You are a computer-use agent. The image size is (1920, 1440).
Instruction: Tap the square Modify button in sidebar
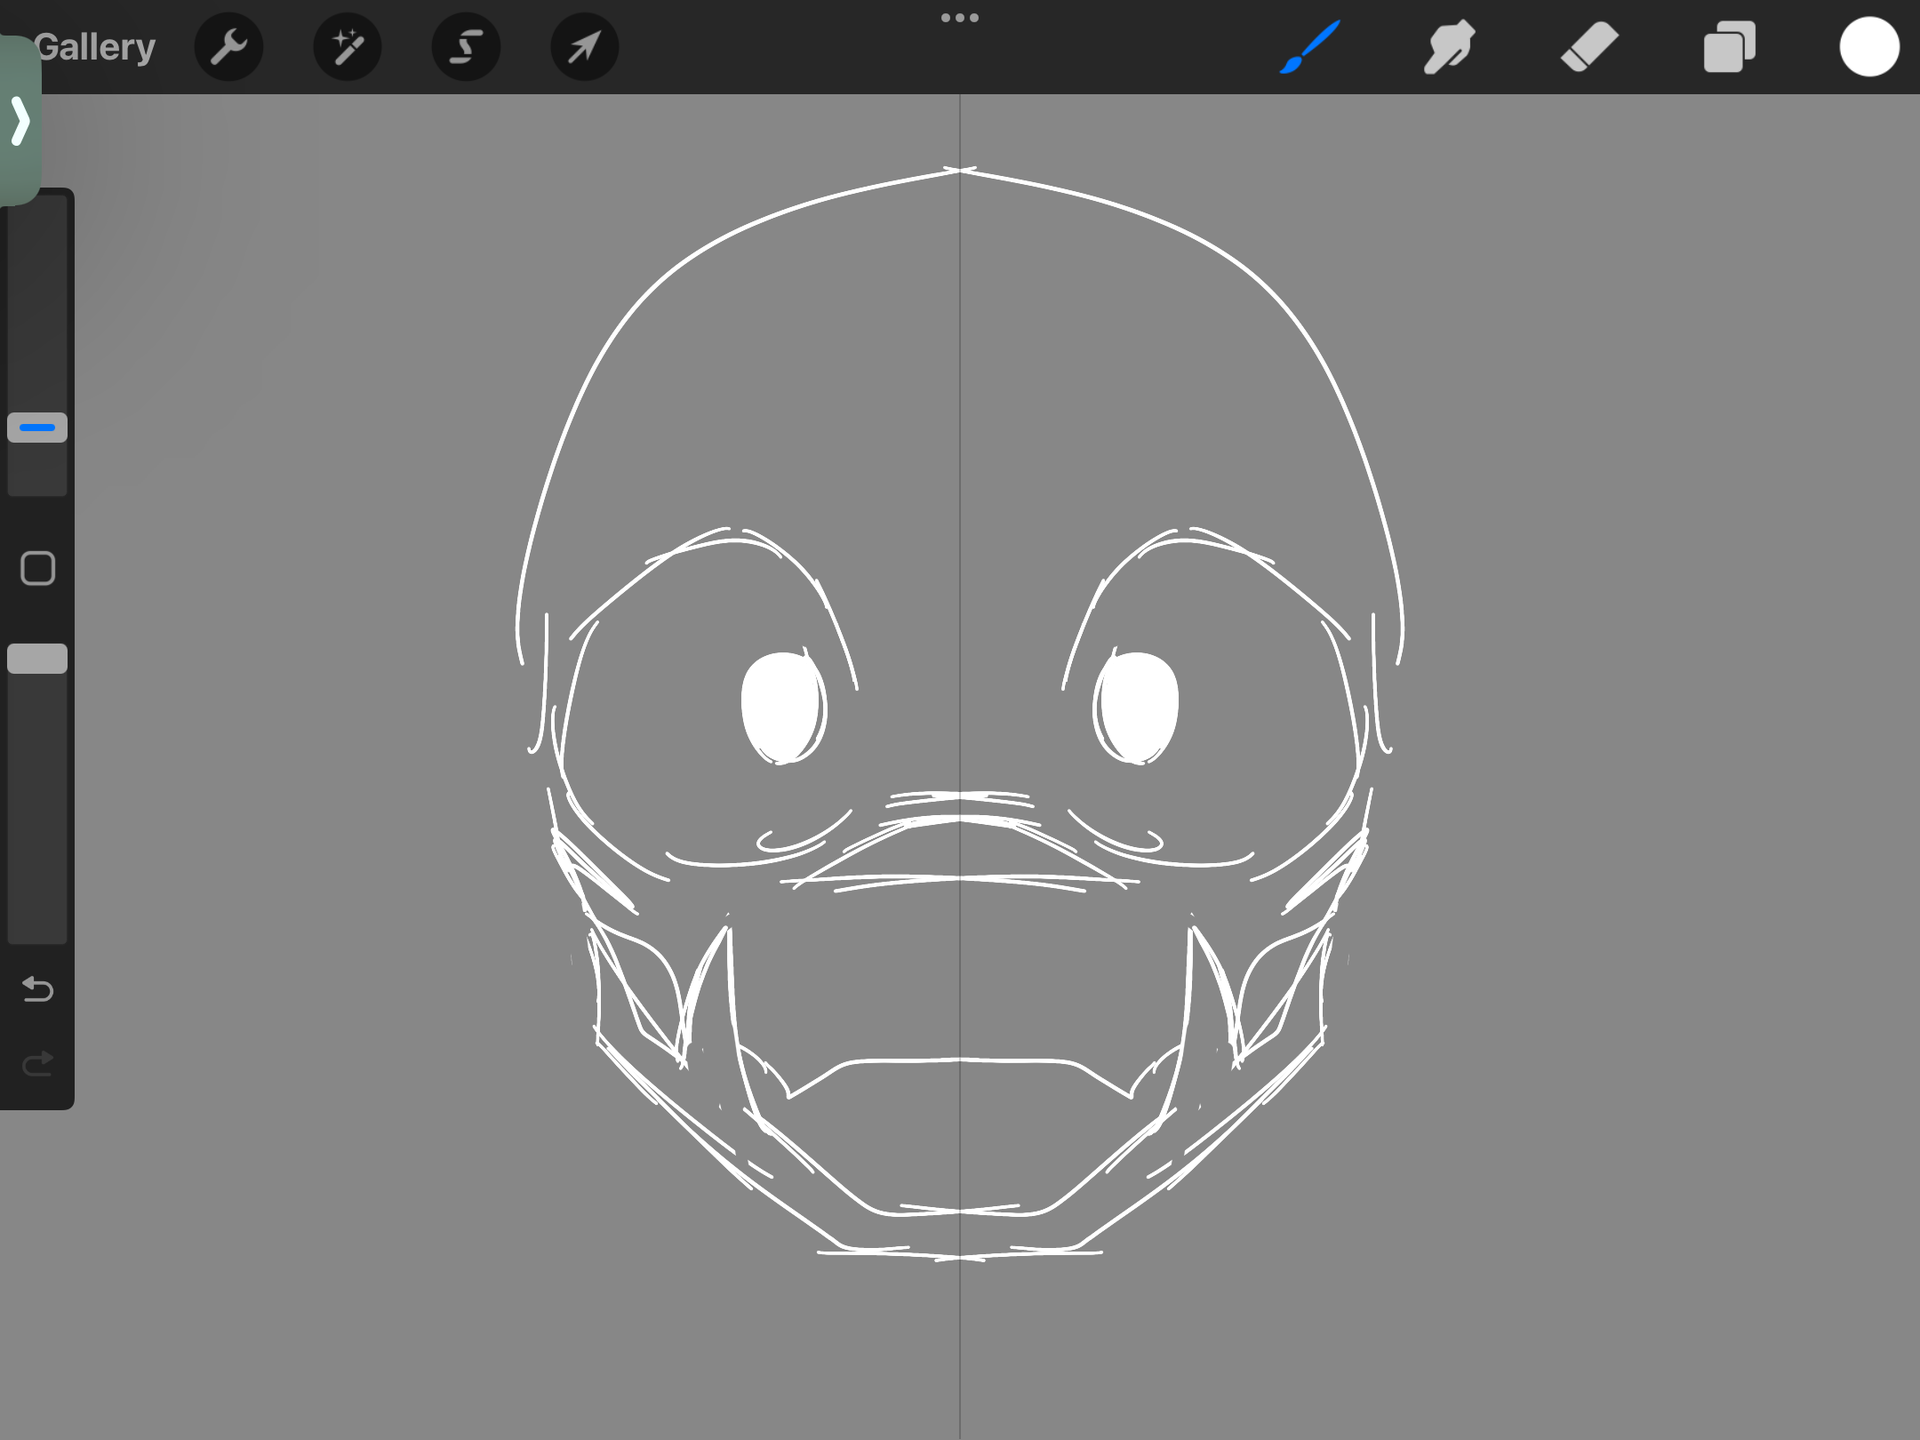tap(38, 568)
